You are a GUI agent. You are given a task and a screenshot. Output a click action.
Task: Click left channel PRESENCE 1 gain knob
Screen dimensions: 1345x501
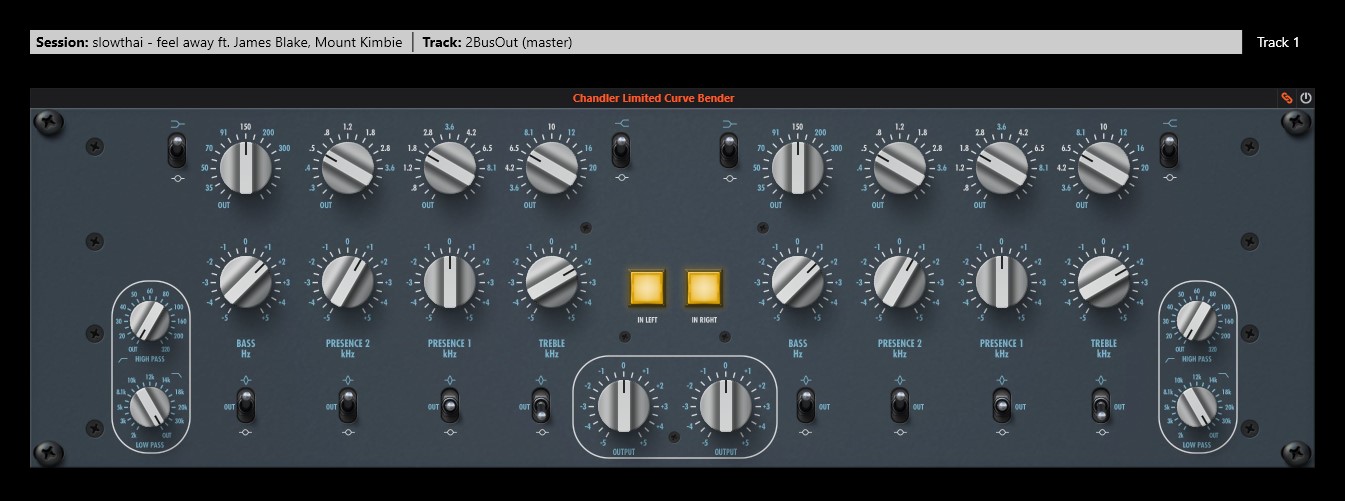point(450,281)
